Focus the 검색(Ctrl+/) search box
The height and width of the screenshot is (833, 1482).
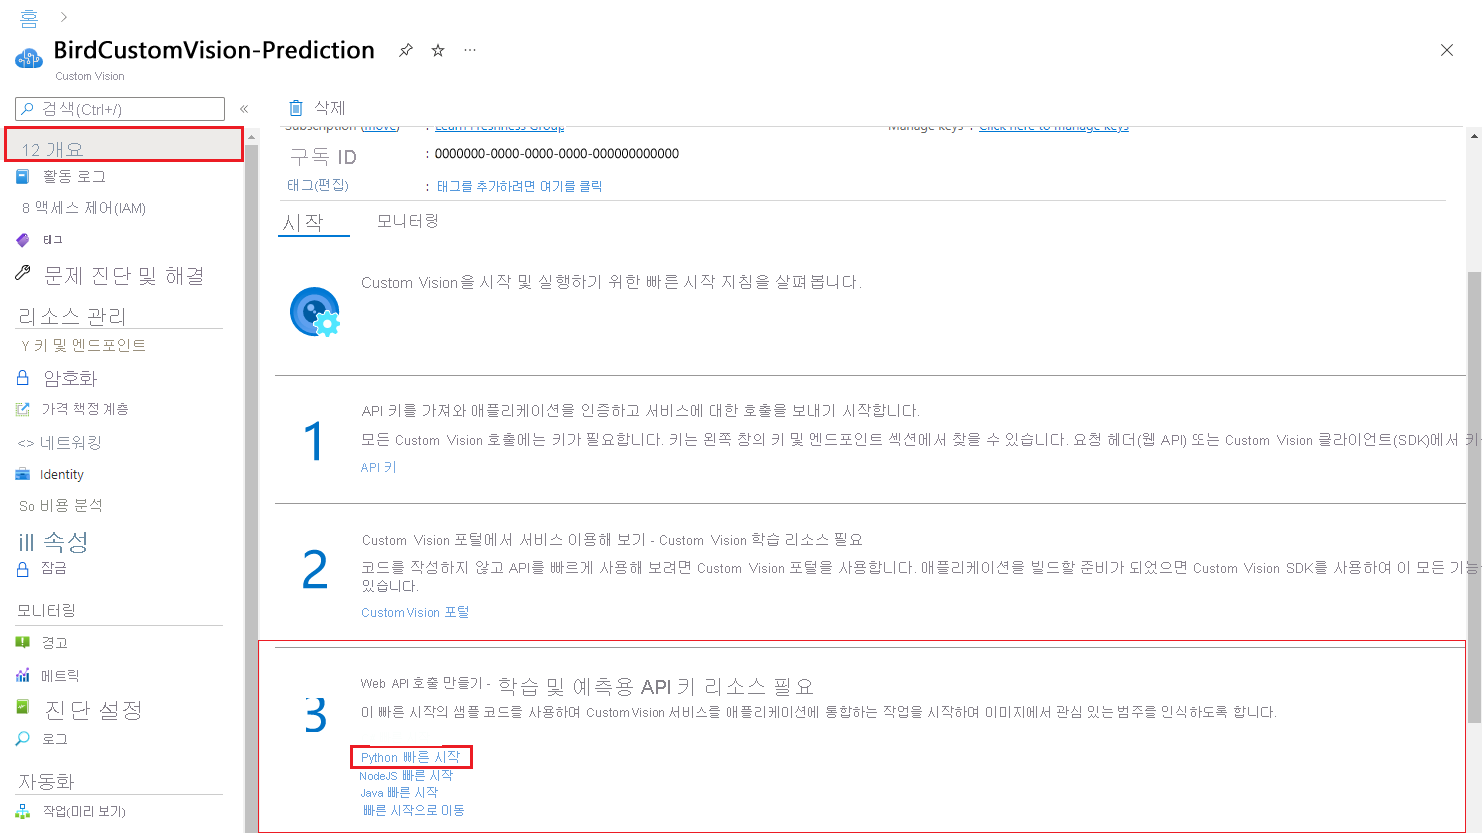120,109
